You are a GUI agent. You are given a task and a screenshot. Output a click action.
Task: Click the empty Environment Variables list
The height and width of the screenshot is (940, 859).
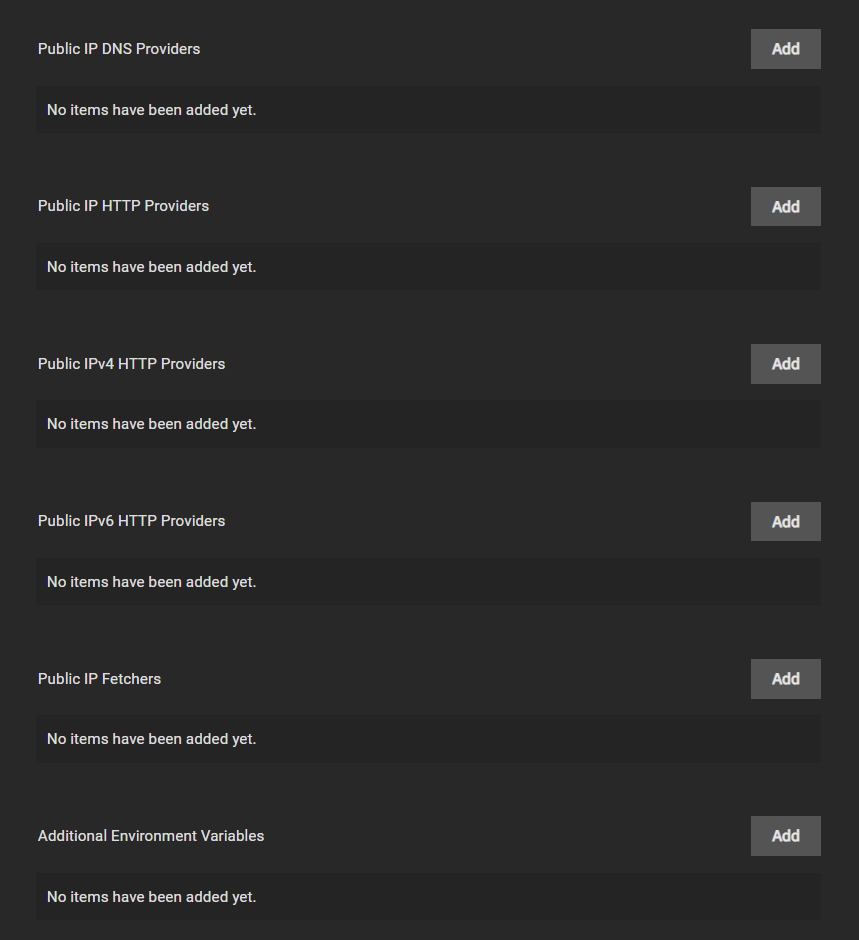429,897
